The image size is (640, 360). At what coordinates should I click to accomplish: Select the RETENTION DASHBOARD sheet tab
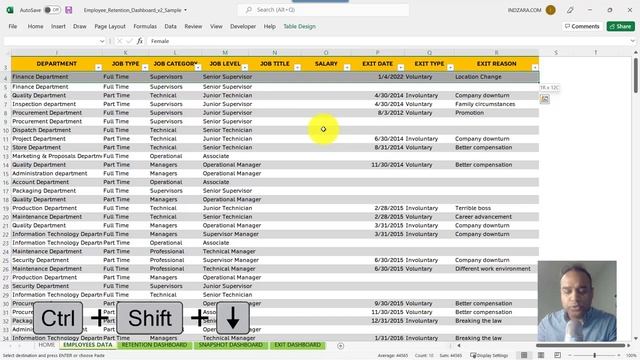[154, 345]
